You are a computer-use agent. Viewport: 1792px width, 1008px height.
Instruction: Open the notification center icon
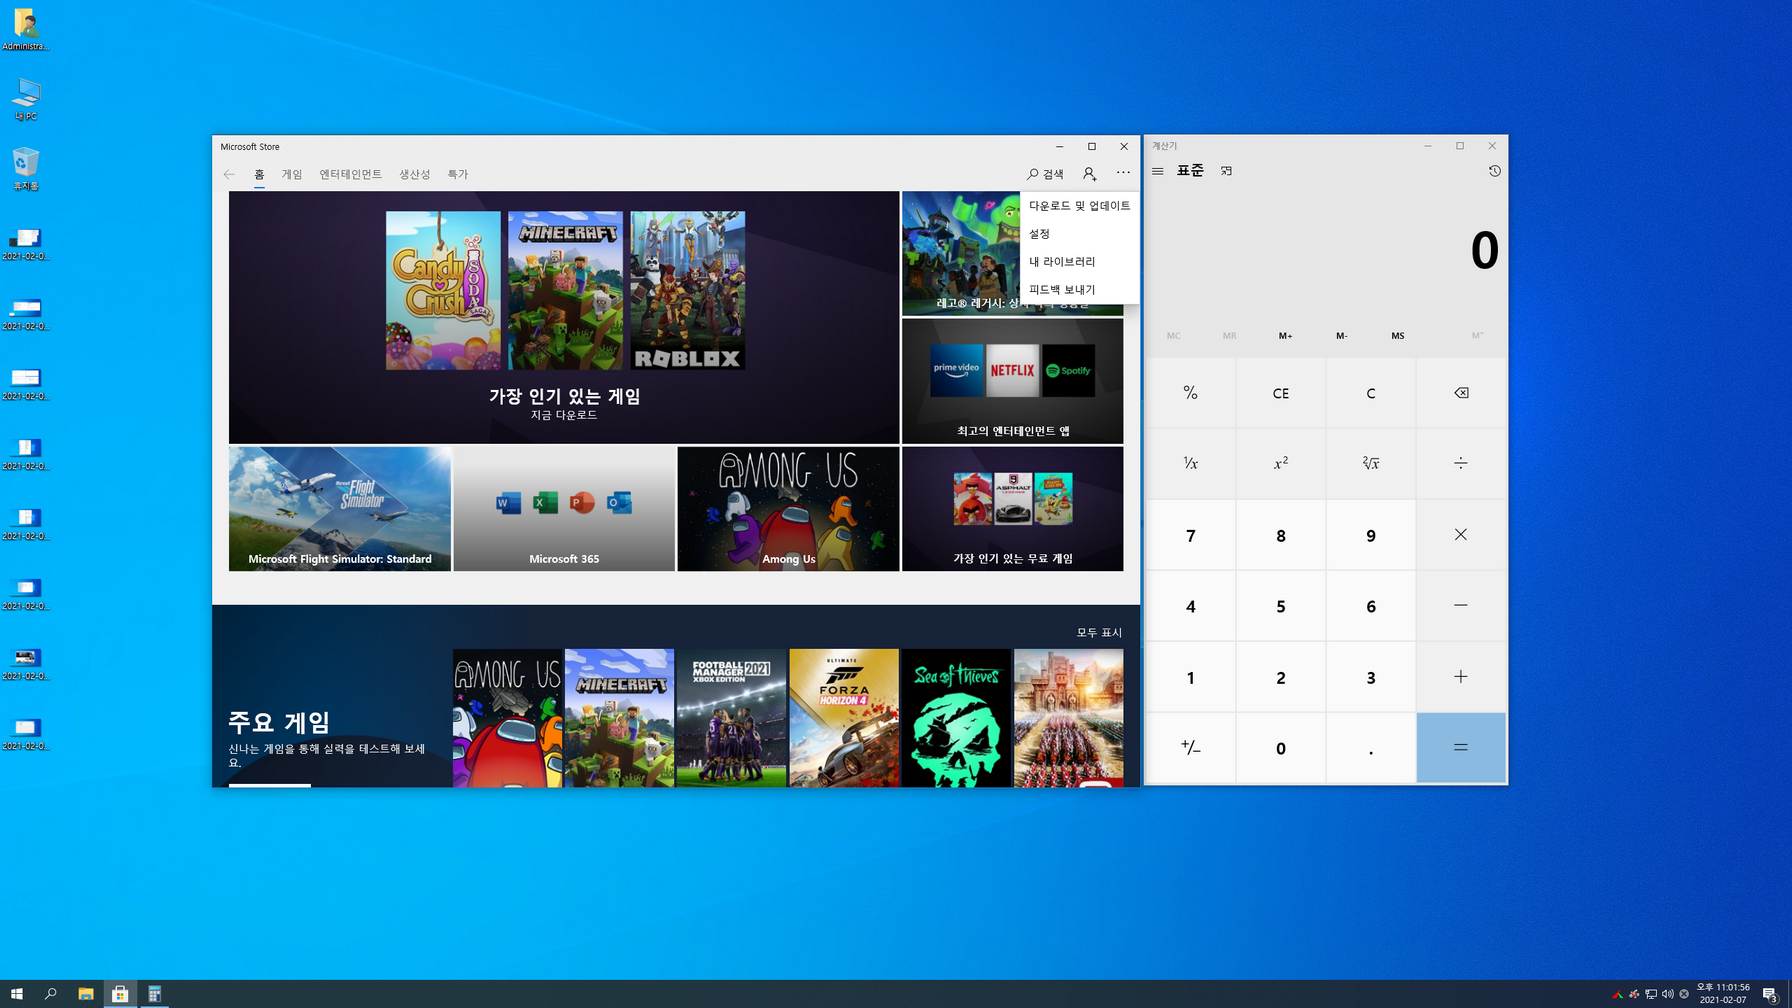click(1770, 994)
